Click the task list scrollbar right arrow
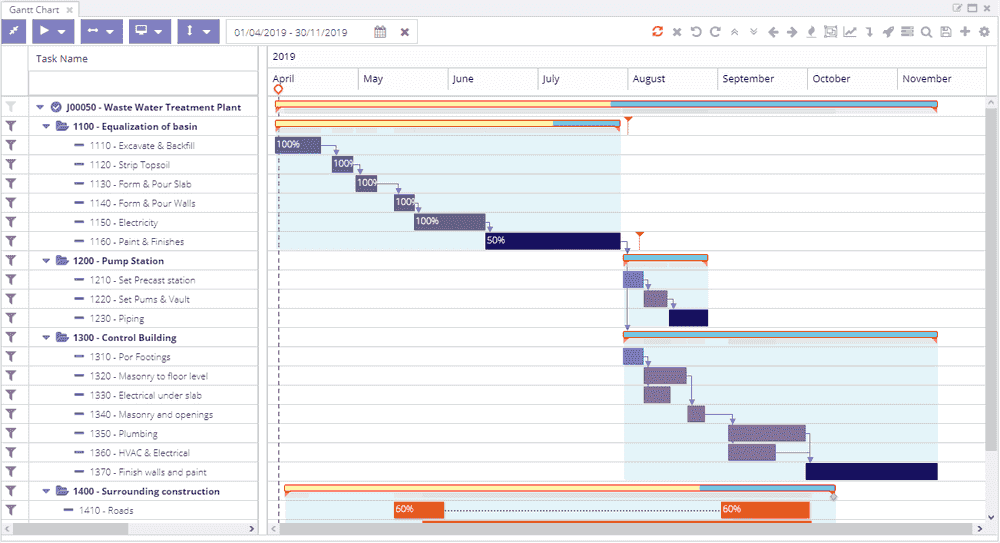 pyautogui.click(x=251, y=528)
